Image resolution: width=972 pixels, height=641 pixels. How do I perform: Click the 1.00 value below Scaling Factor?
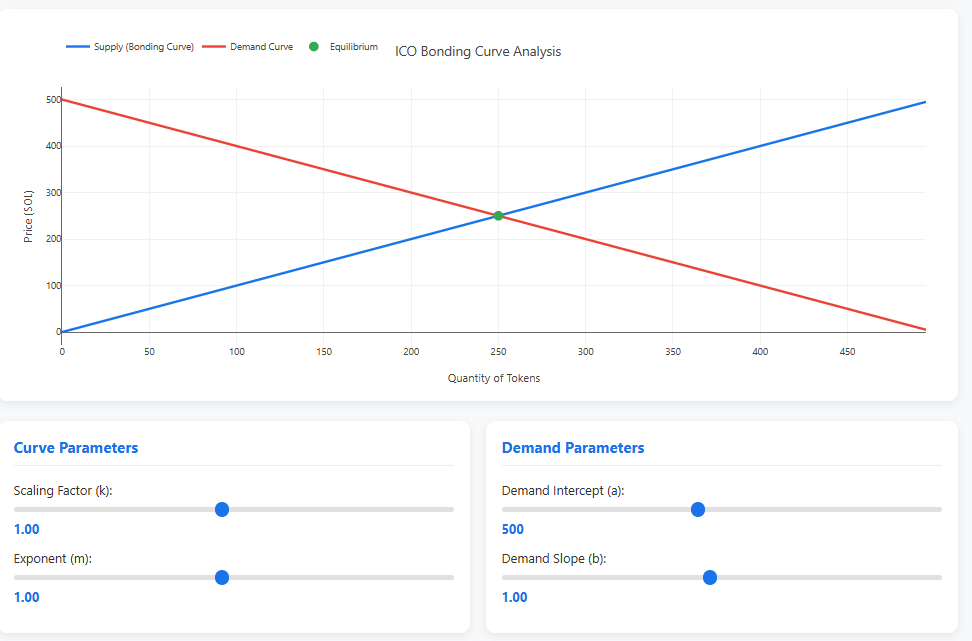[x=26, y=529]
